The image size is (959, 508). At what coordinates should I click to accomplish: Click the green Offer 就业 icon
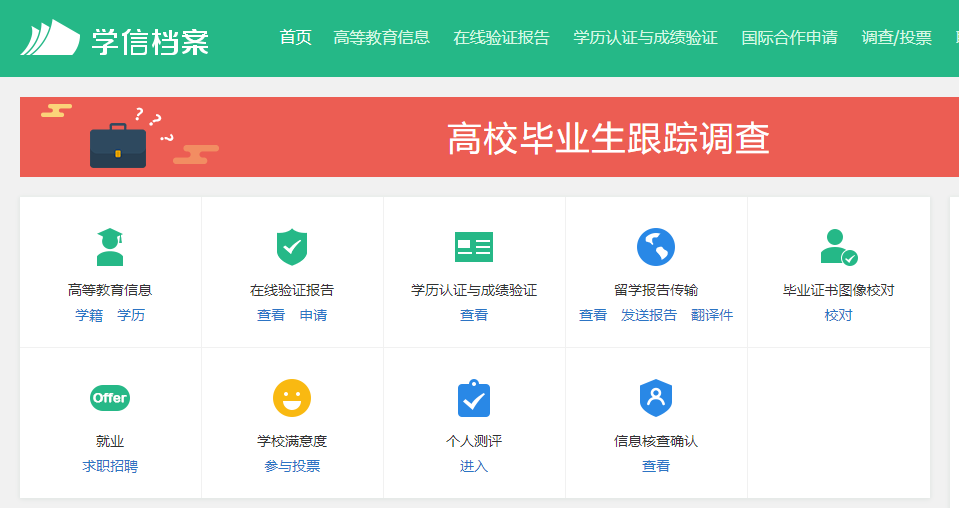[110, 398]
